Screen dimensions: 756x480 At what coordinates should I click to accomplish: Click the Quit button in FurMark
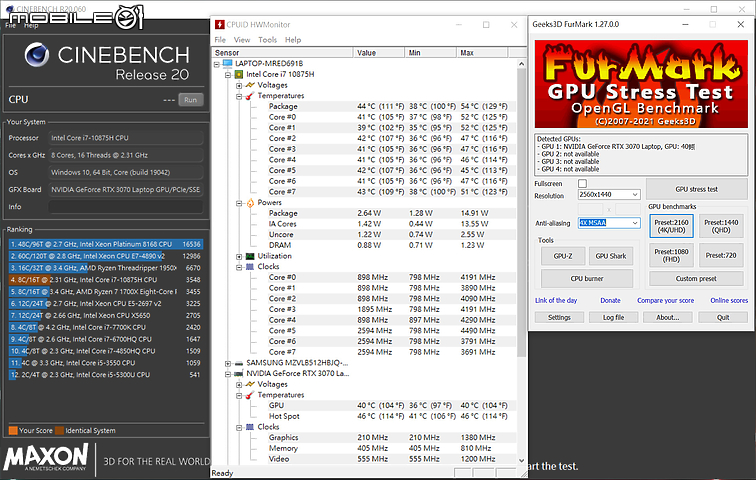(x=723, y=318)
